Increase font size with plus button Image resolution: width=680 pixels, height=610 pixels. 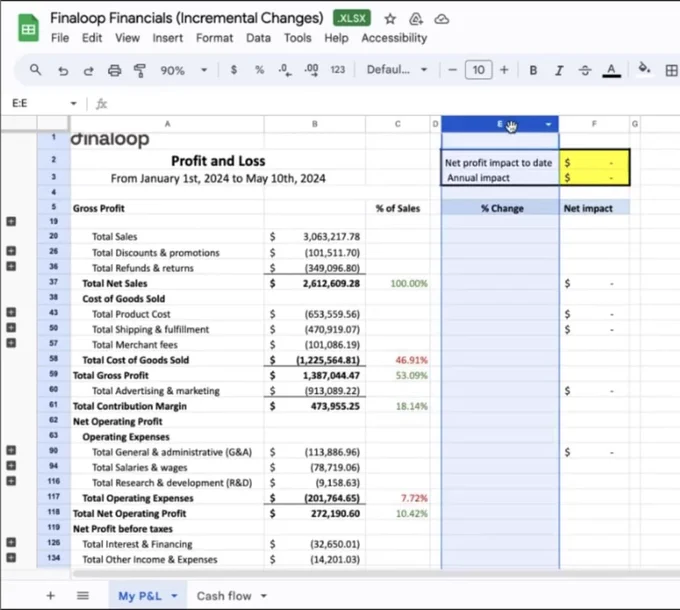(504, 70)
